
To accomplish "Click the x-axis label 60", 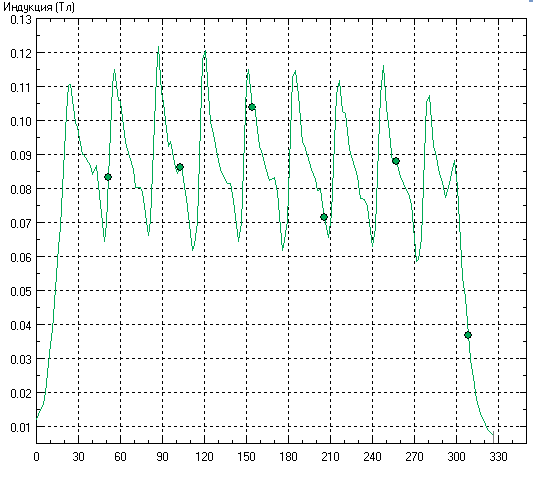I will tap(120, 457).
